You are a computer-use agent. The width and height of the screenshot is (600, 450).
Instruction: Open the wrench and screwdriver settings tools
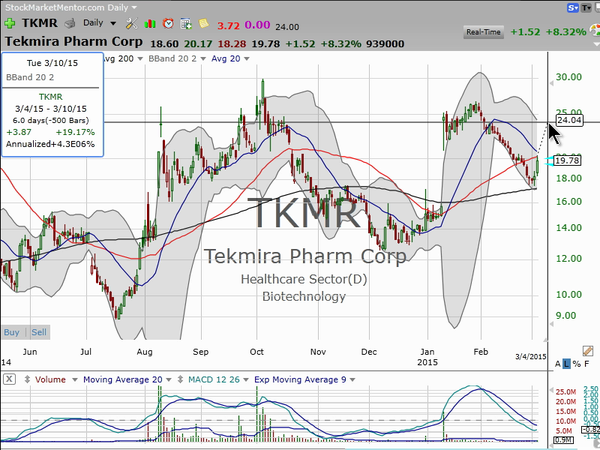[131, 24]
